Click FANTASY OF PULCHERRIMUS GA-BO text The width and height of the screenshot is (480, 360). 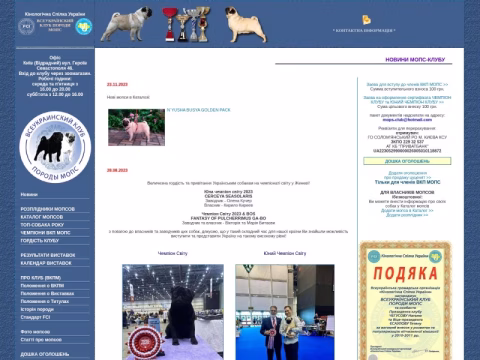tap(228, 218)
